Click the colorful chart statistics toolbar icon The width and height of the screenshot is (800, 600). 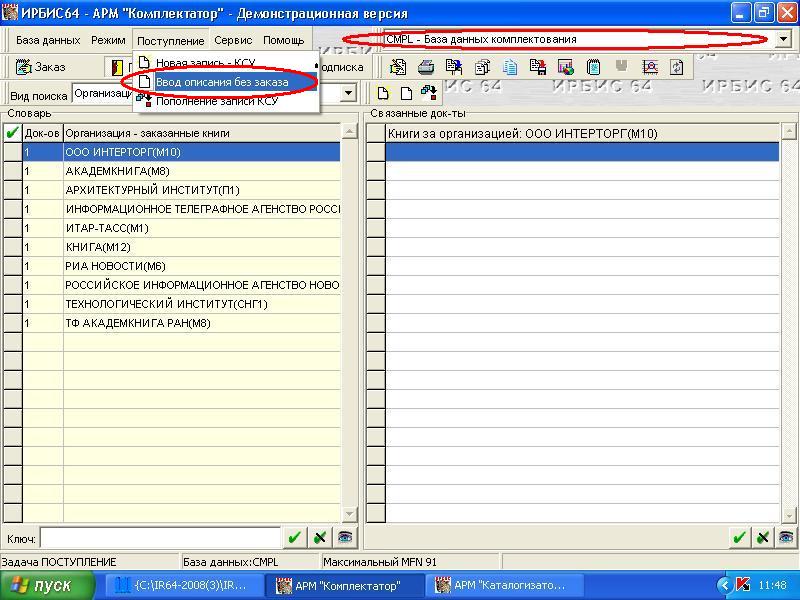click(566, 67)
